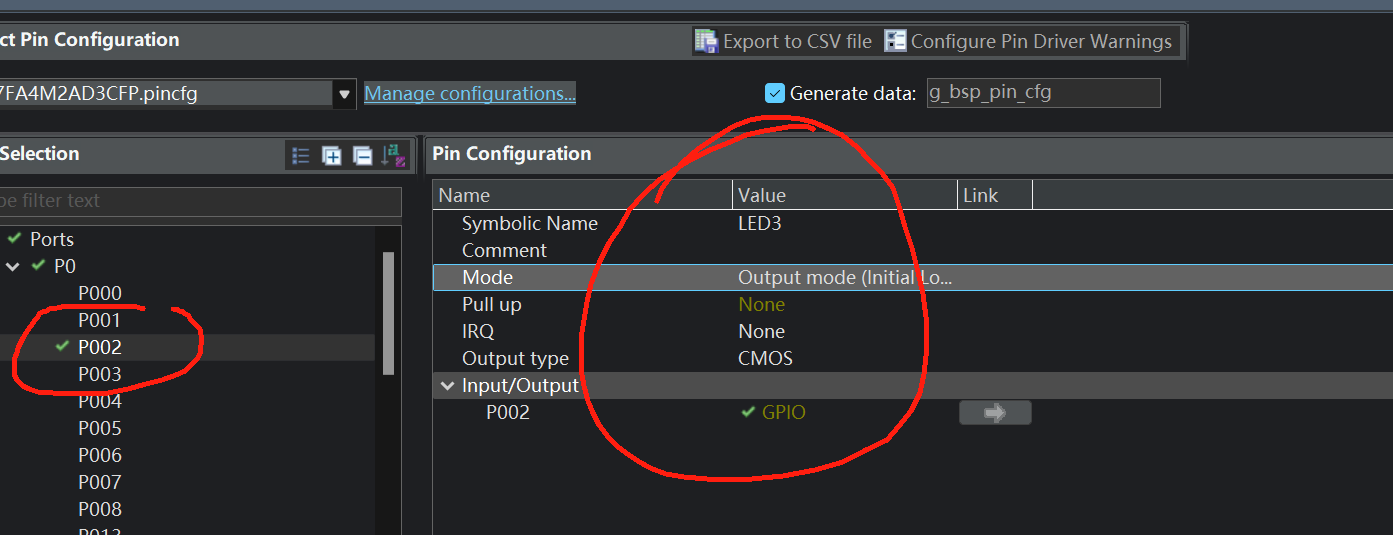Select pin P002 in the tree
Screen dimensions: 1393x535
[x=100, y=347]
